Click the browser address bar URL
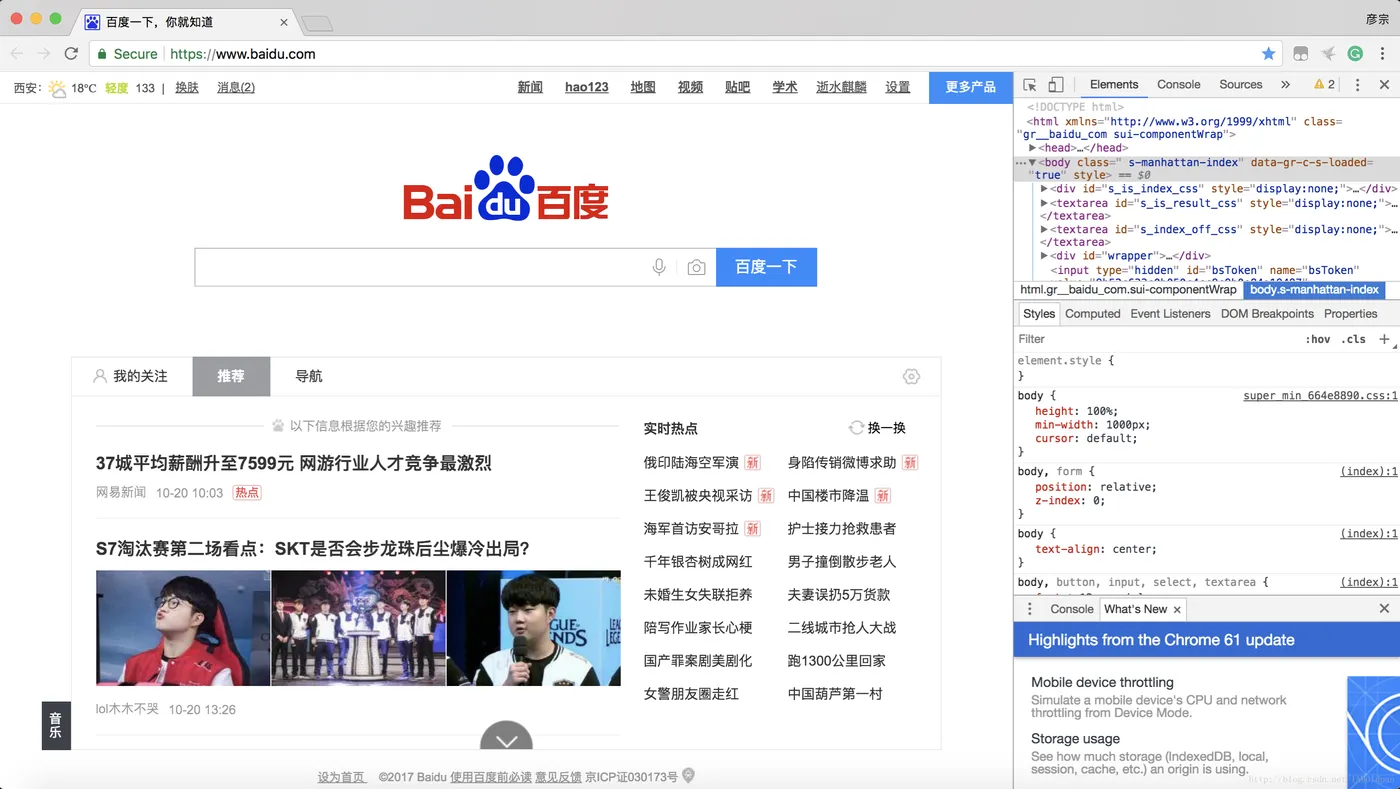The width and height of the screenshot is (1400, 789). pyautogui.click(x=243, y=54)
